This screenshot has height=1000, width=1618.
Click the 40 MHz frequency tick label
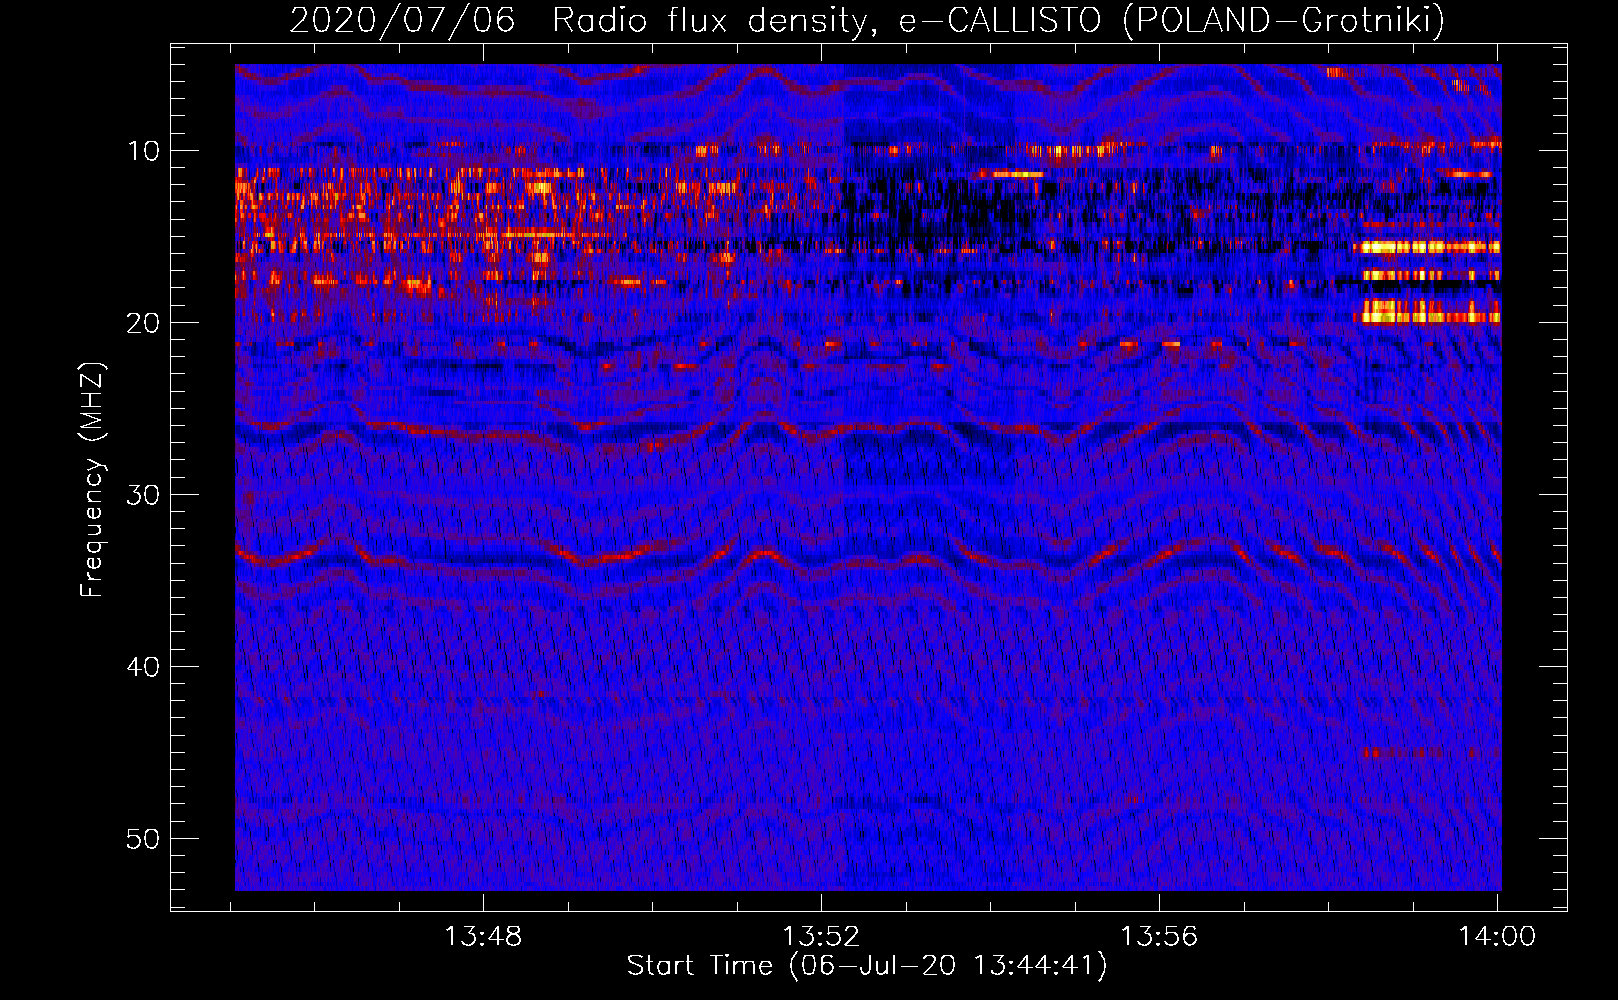click(x=144, y=667)
